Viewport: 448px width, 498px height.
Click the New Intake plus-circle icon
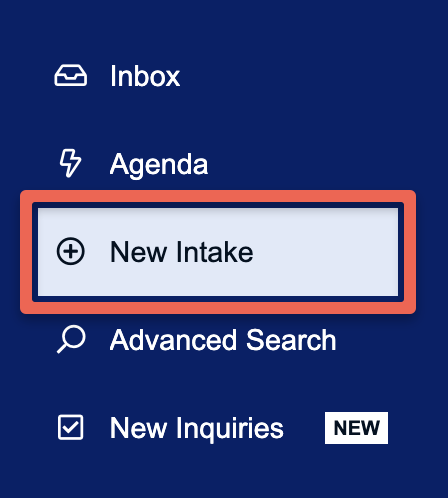(x=71, y=252)
